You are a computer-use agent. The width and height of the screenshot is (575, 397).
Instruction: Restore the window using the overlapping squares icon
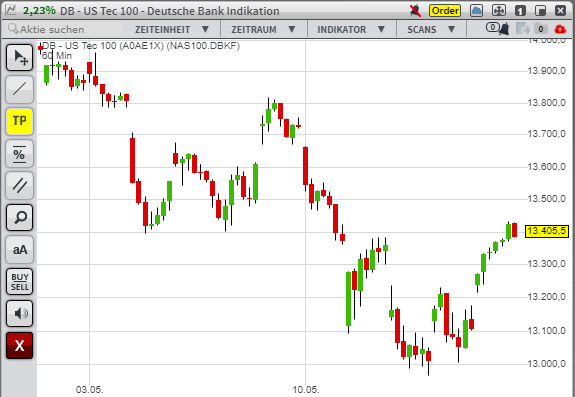click(x=540, y=11)
